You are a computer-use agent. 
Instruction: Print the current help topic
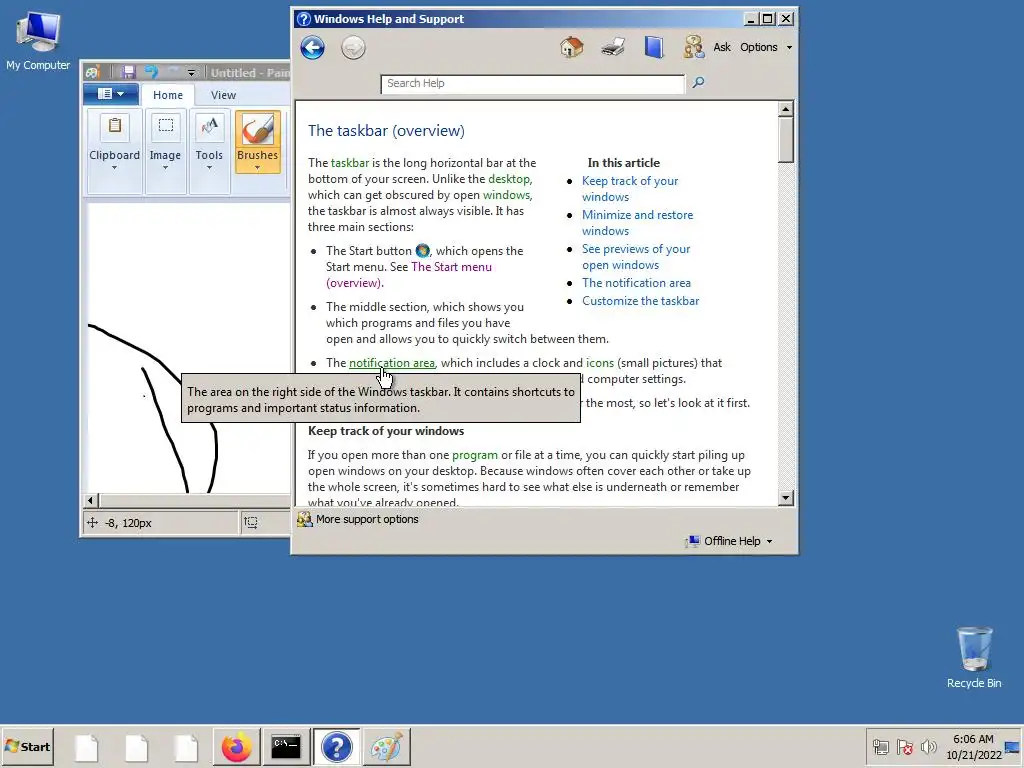coord(613,47)
